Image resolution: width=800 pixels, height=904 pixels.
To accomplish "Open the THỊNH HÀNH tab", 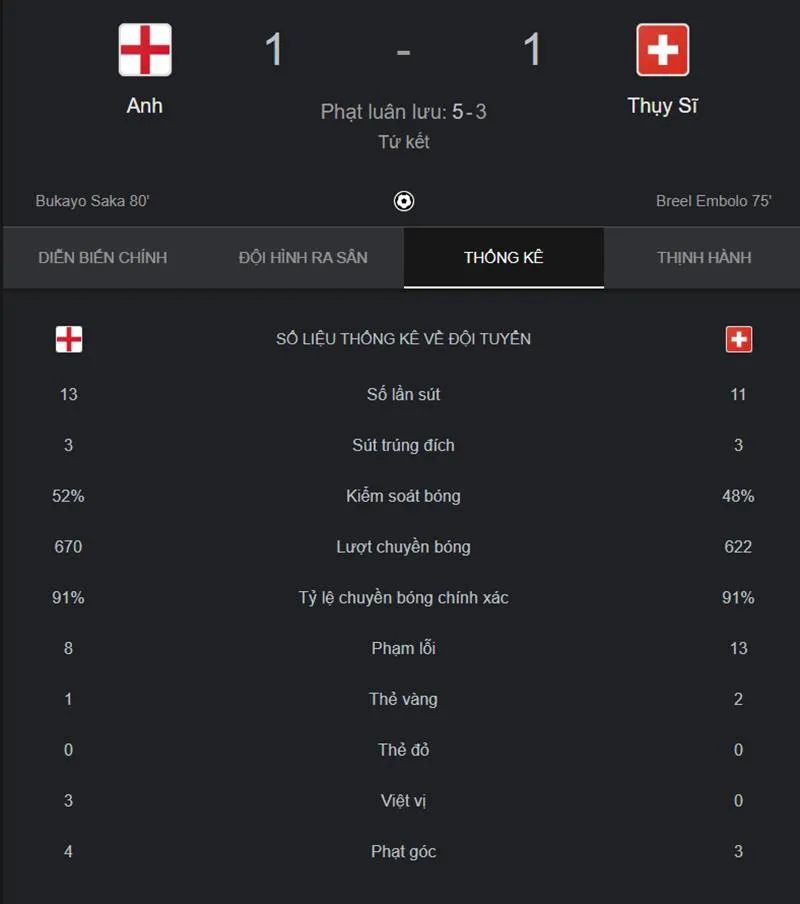I will 704,258.
